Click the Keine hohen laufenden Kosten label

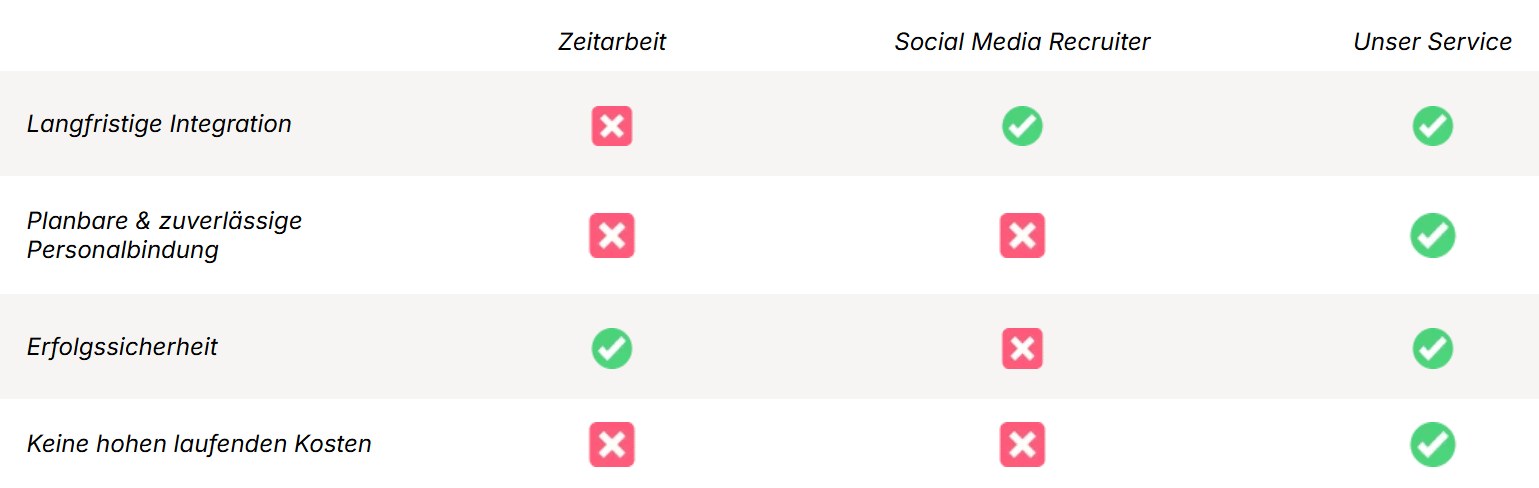pyautogui.click(x=199, y=444)
